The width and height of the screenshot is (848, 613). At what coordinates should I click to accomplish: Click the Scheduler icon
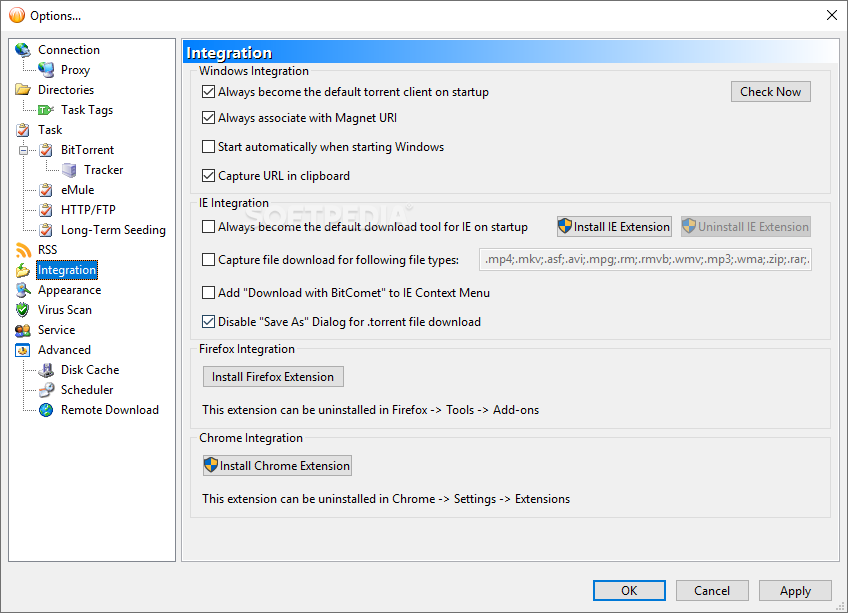pos(46,390)
